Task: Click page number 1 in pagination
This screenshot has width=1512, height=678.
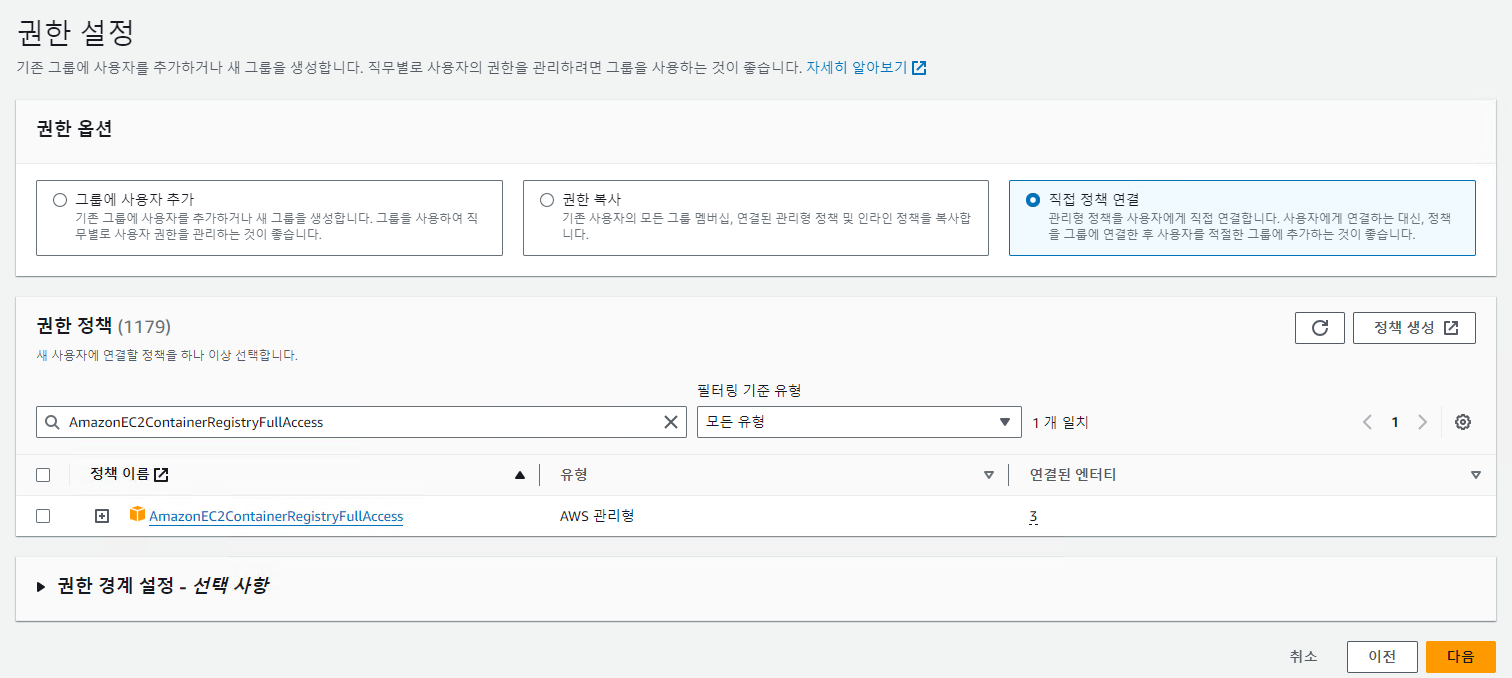Action: coord(1395,422)
